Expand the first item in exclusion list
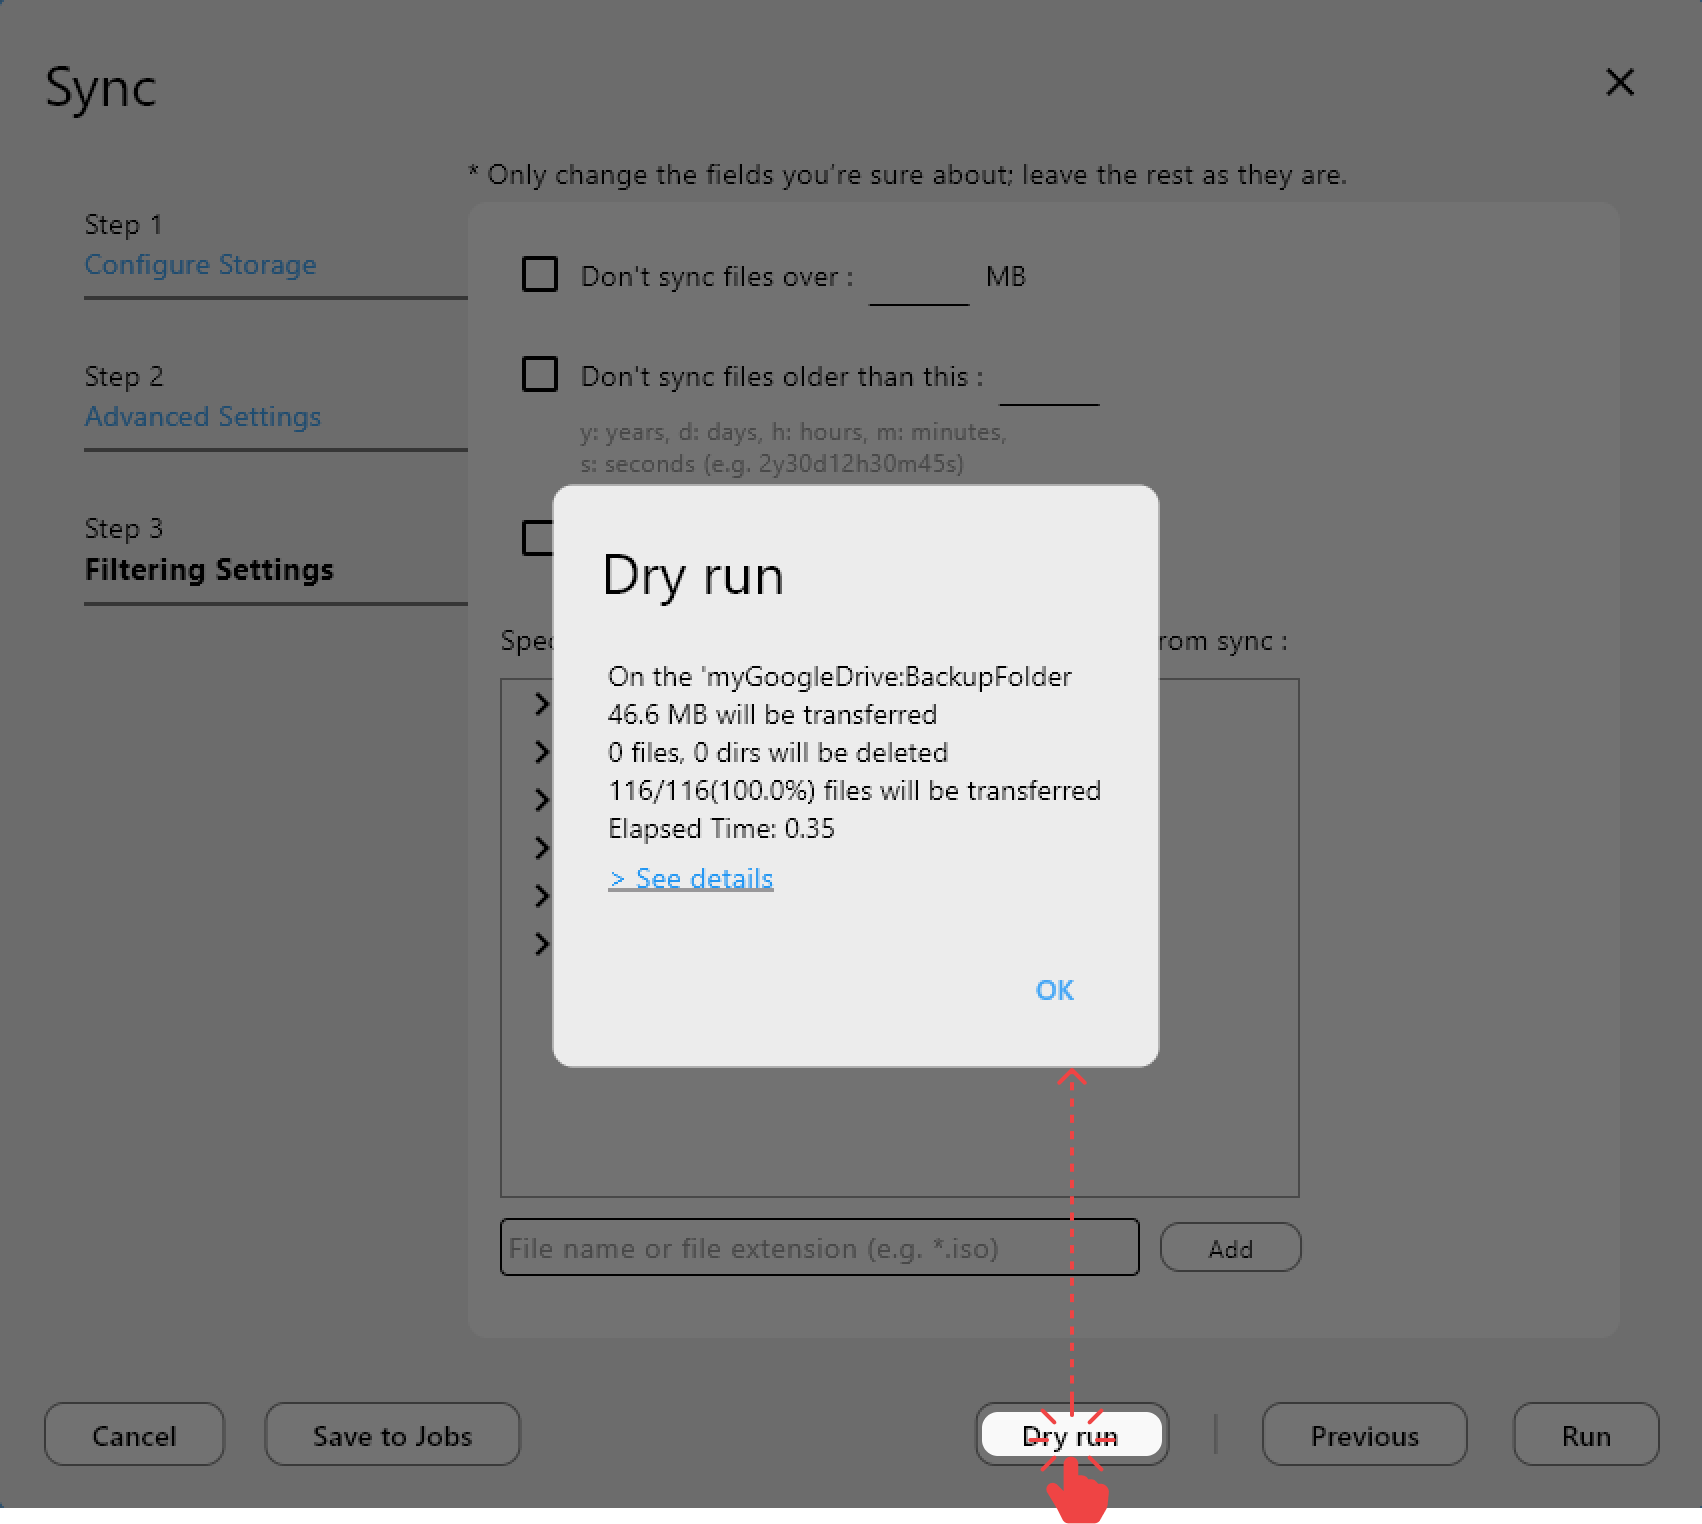The image size is (1702, 1524). 541,703
